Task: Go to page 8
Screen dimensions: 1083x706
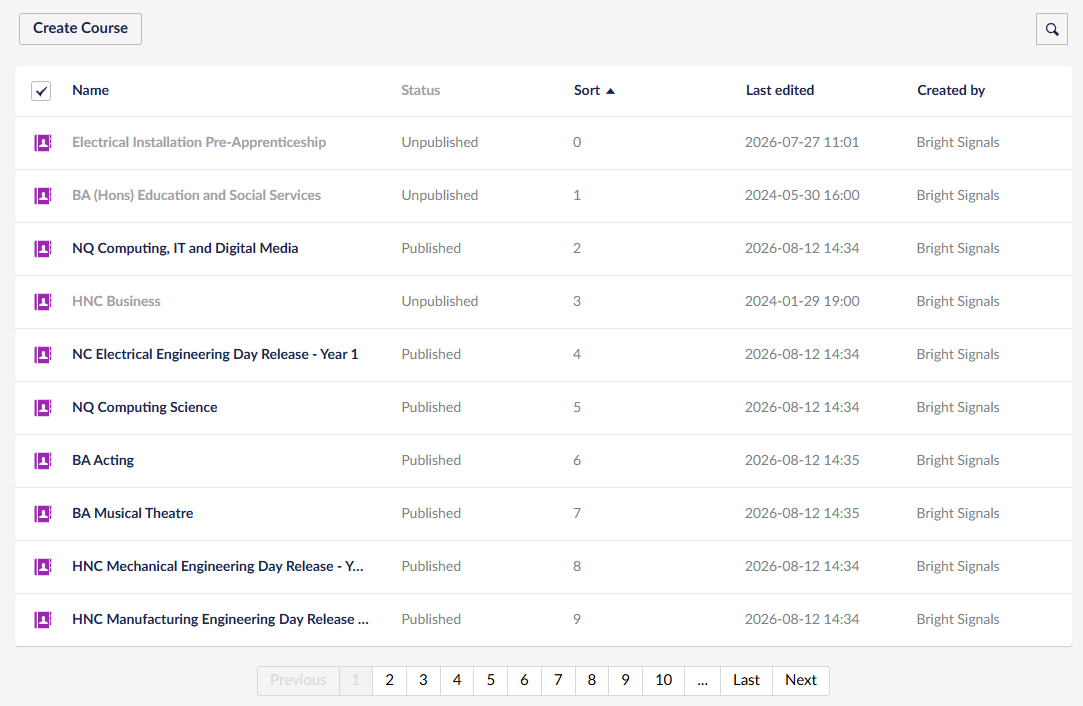Action: coord(592,680)
